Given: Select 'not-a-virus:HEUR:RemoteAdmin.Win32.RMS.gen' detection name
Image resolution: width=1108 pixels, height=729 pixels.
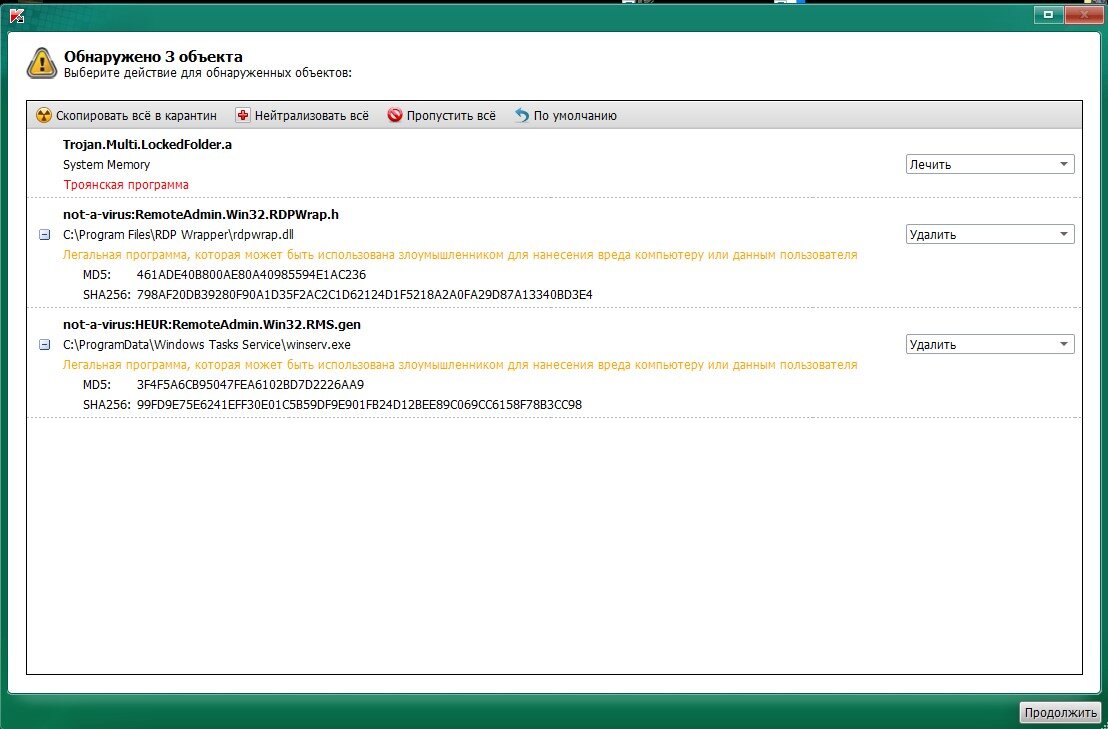Looking at the screenshot, I should (212, 325).
